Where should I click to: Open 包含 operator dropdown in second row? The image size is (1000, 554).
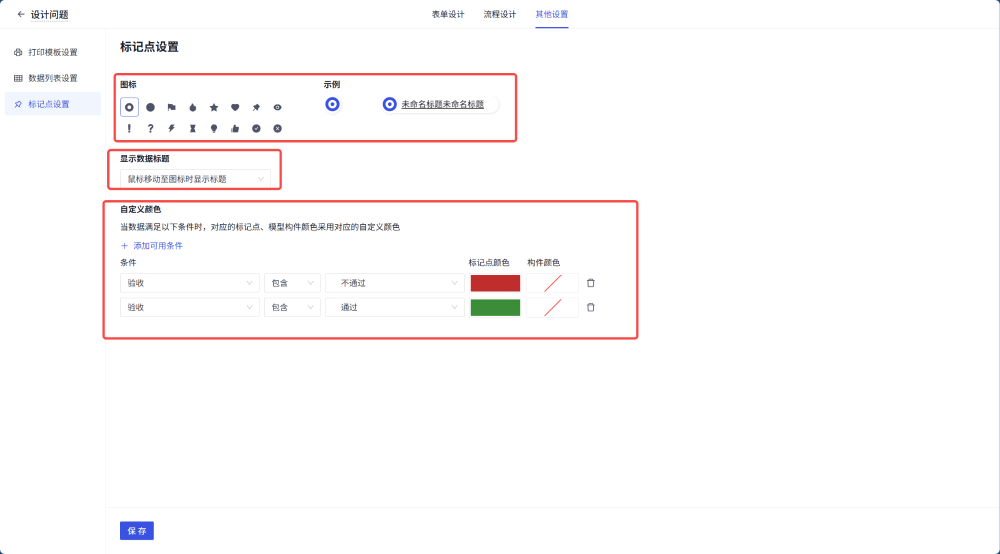292,307
